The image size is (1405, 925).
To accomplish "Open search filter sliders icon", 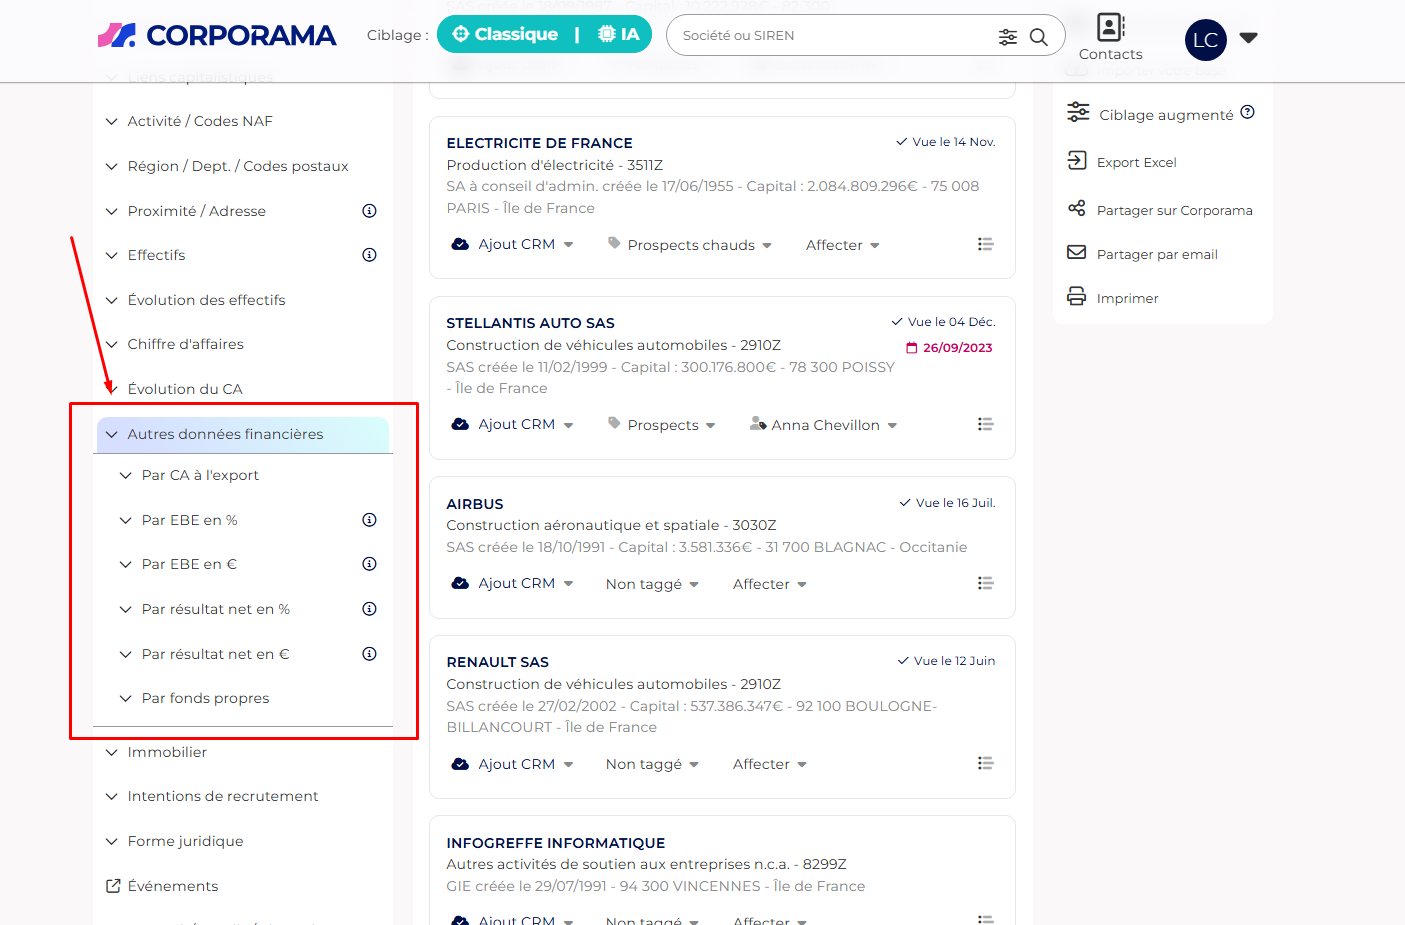I will (1007, 37).
